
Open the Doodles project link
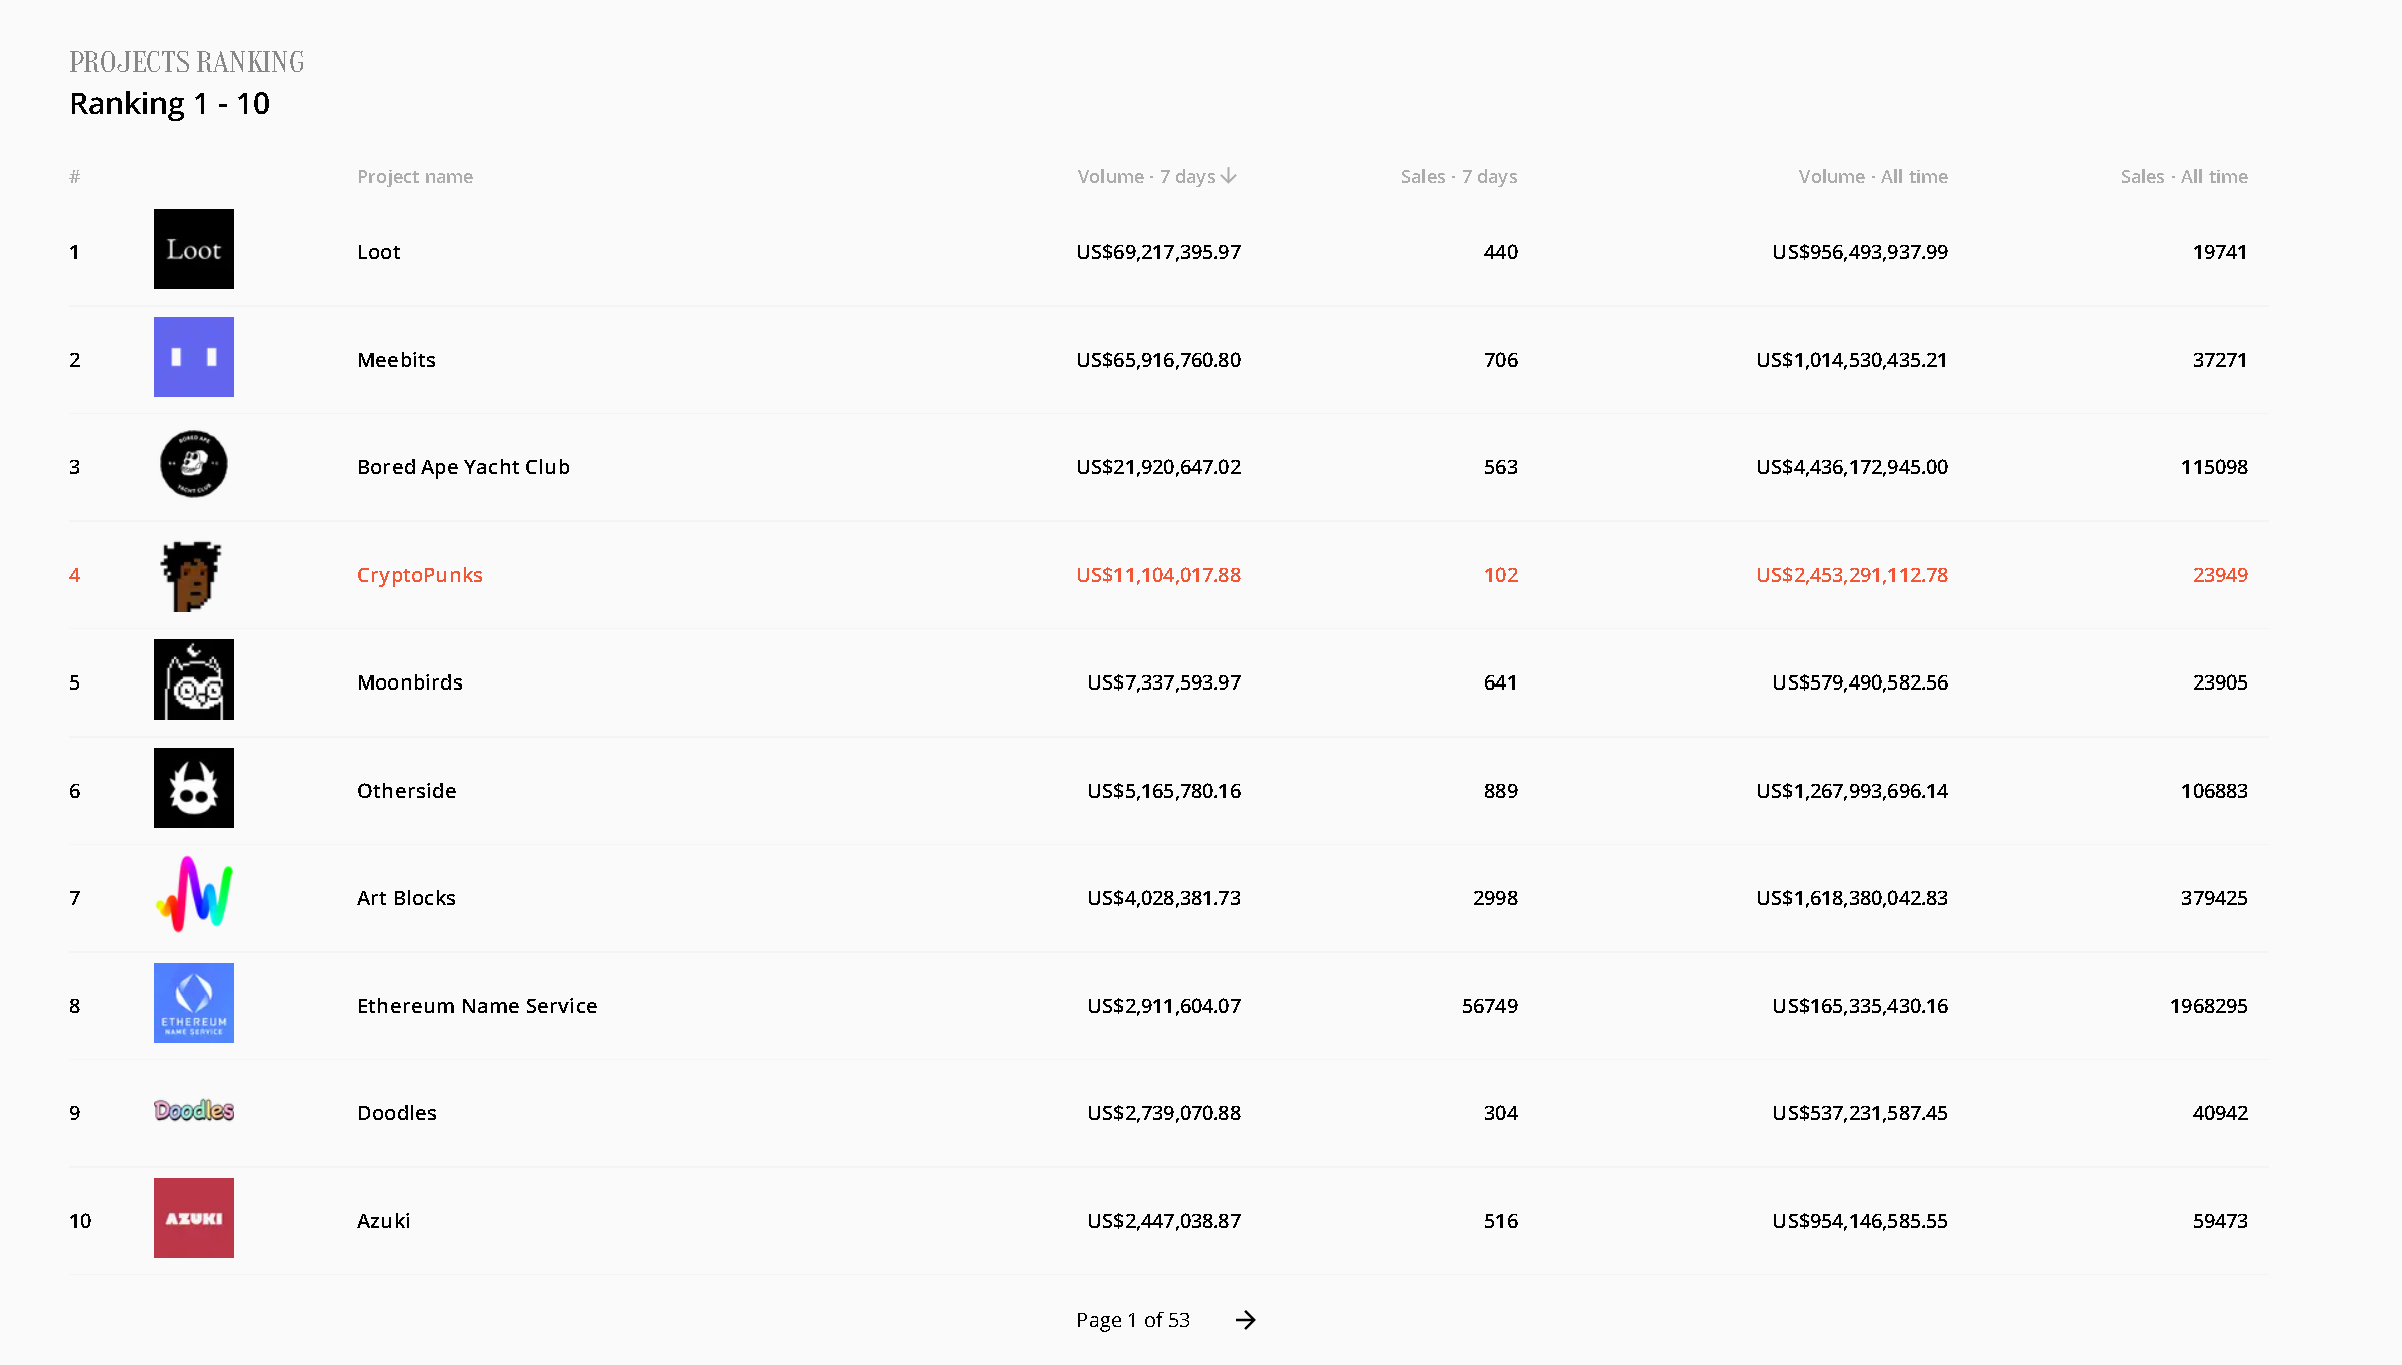pos(397,1113)
